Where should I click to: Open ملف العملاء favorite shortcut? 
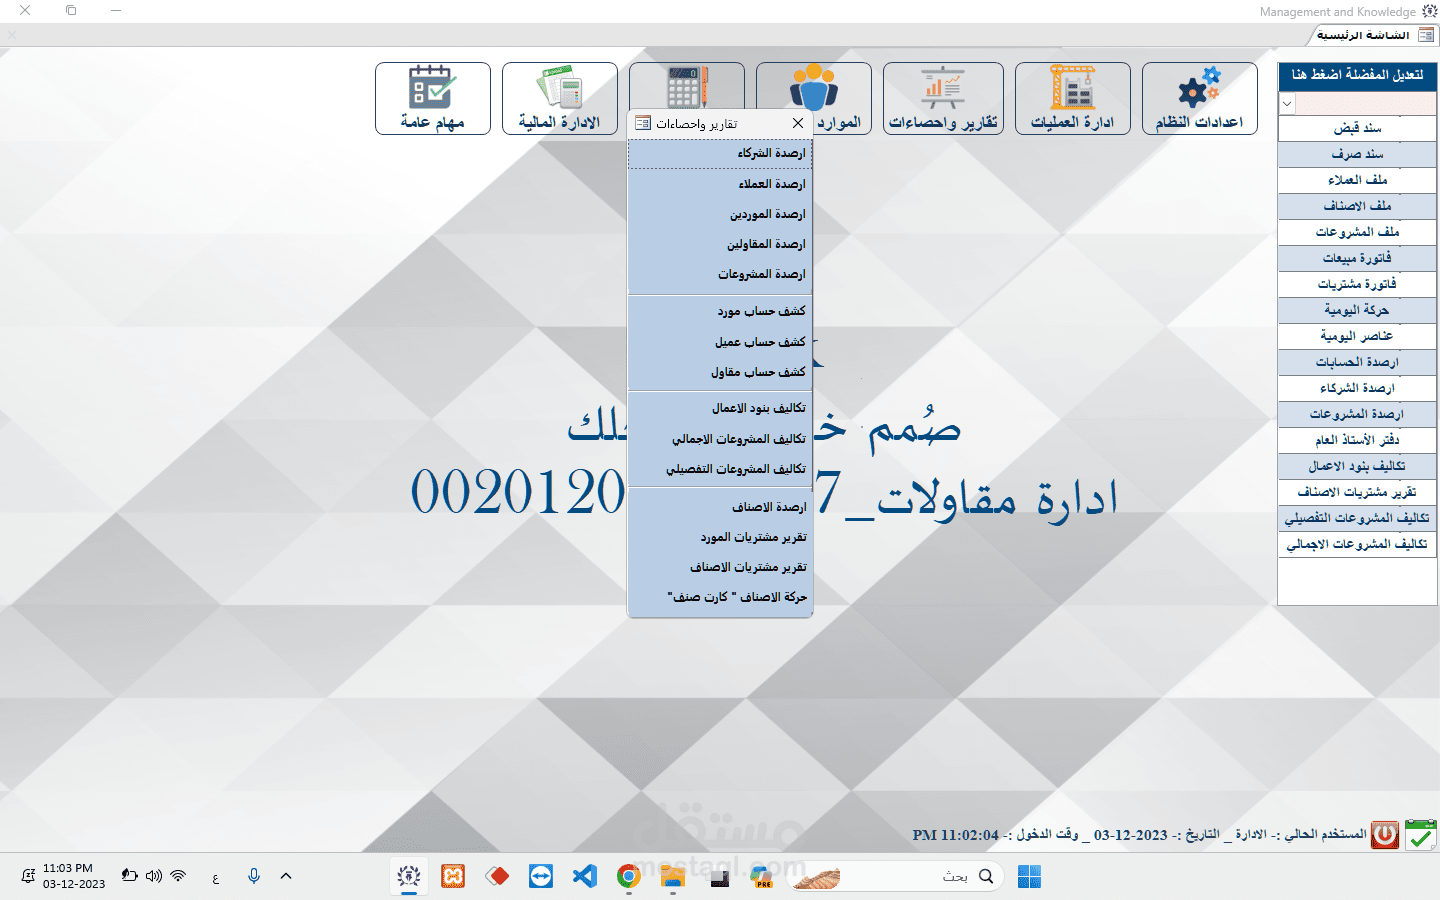(1357, 180)
